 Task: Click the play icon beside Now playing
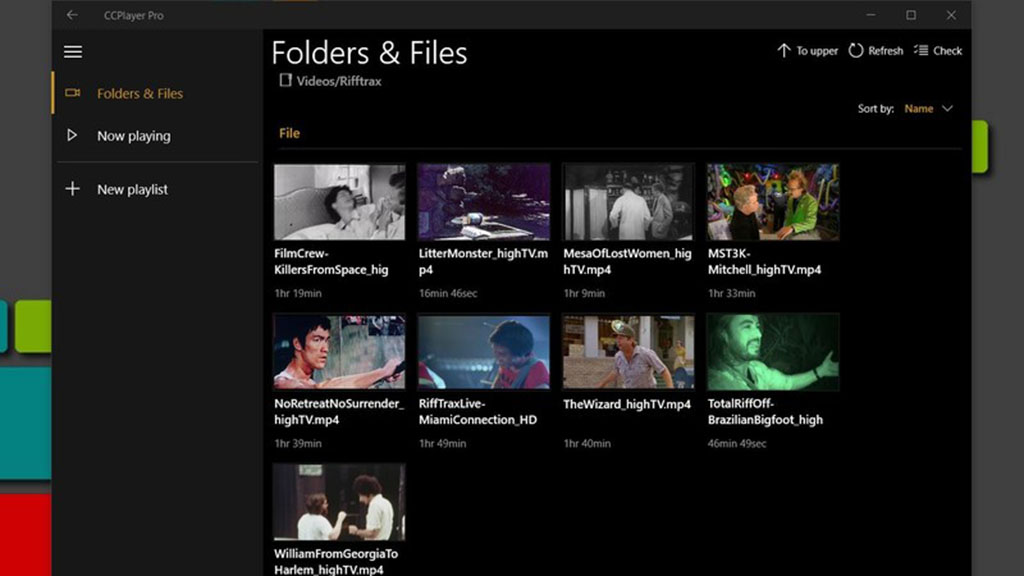click(x=72, y=135)
